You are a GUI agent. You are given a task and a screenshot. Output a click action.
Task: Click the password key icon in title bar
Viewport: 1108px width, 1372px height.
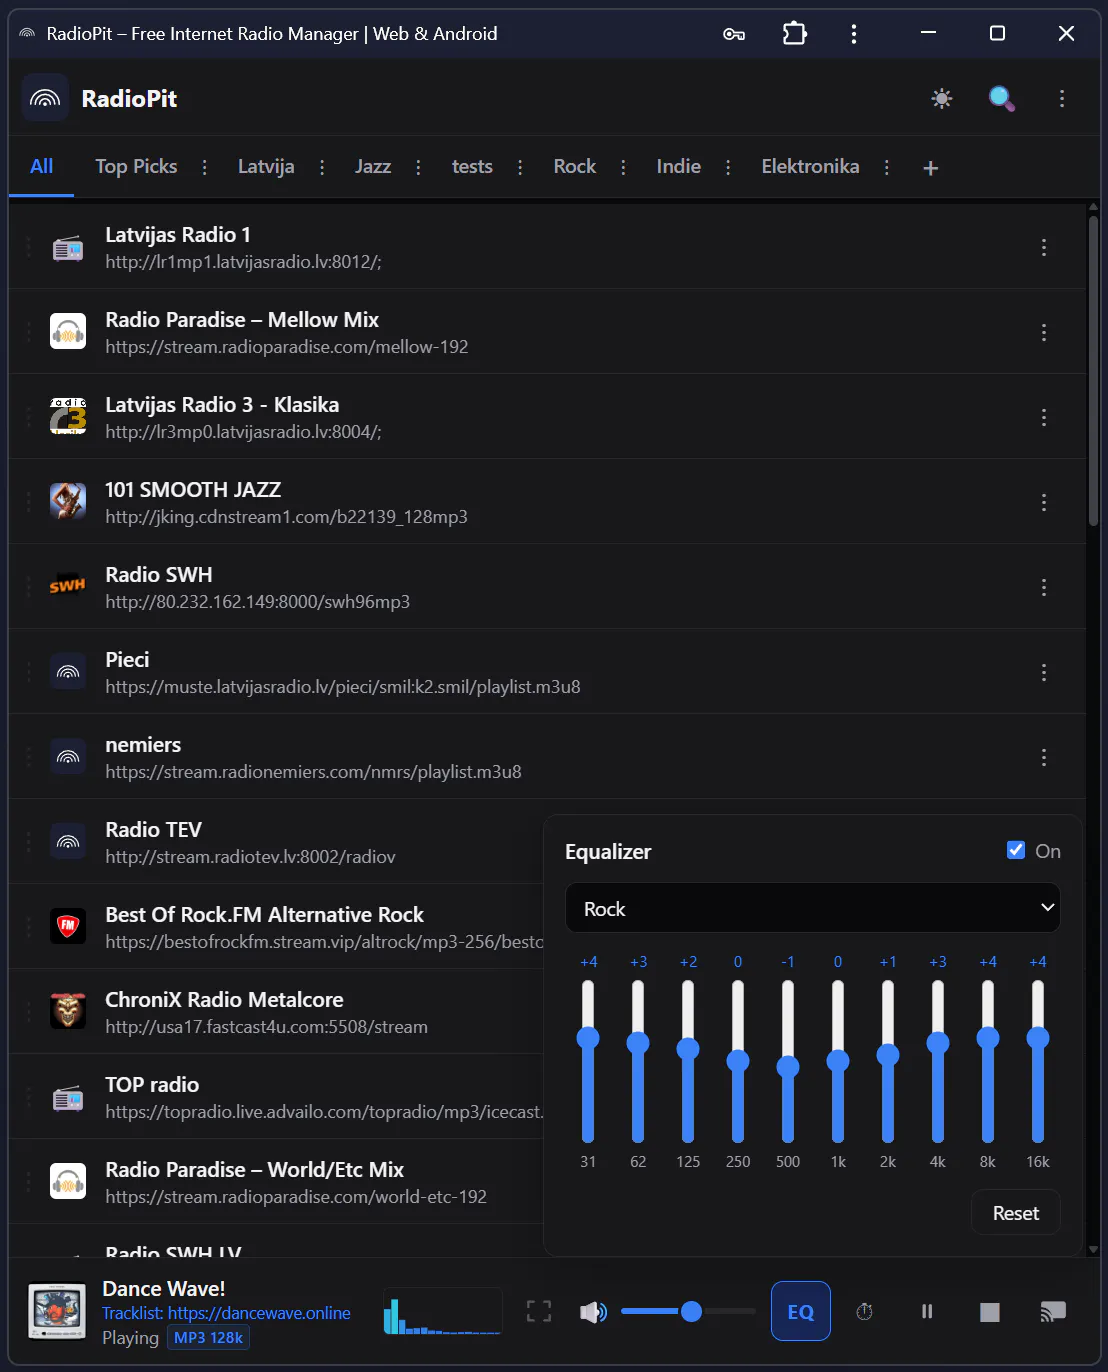click(734, 34)
